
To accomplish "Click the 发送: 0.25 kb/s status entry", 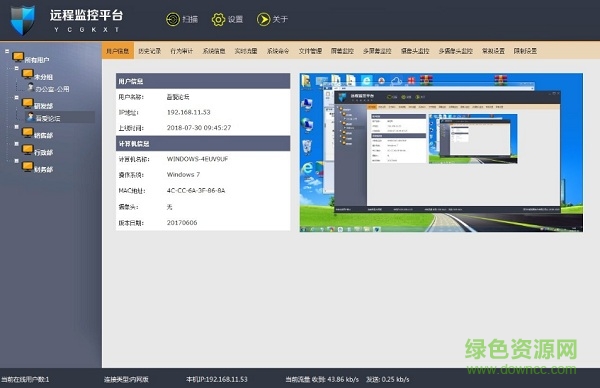I will [x=388, y=380].
